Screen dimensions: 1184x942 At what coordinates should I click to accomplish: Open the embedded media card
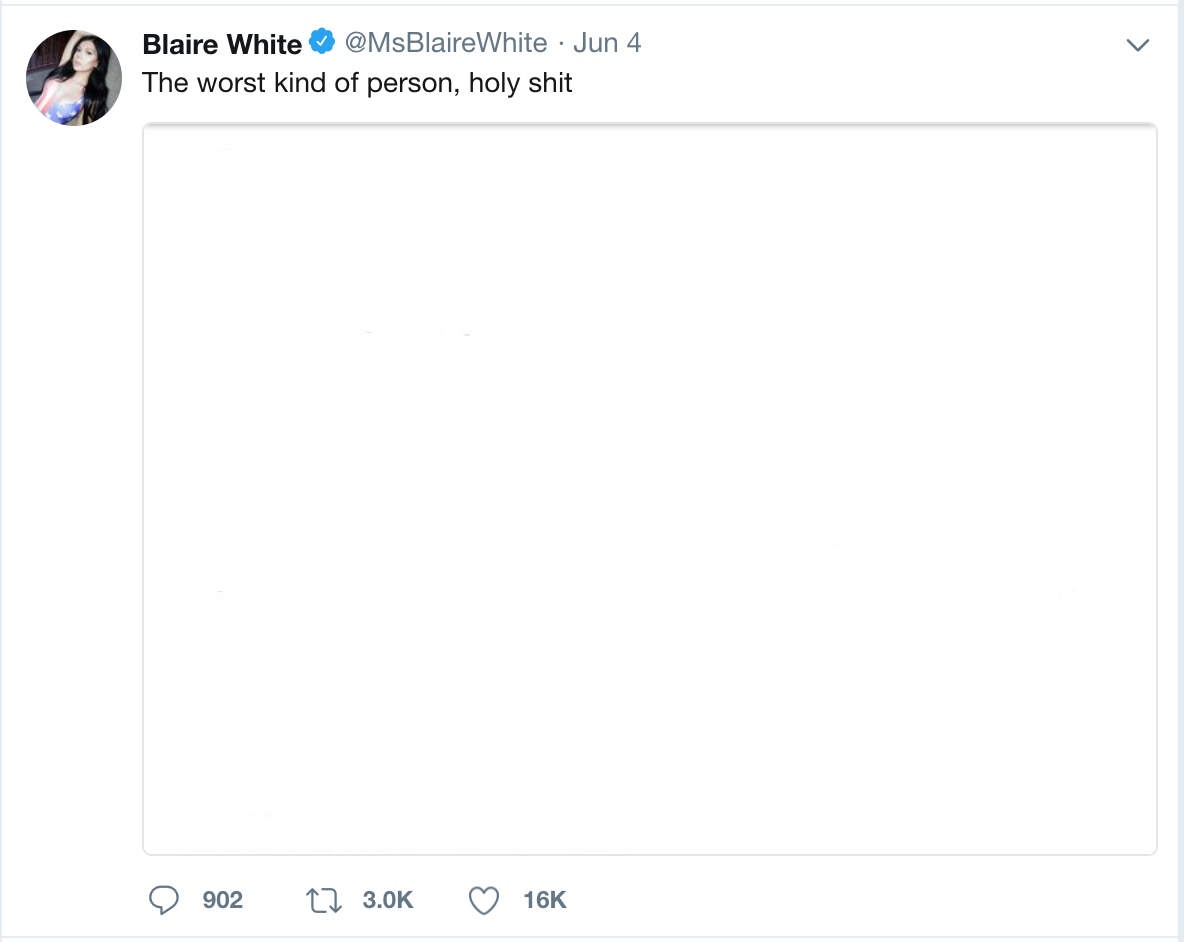pyautogui.click(x=649, y=489)
